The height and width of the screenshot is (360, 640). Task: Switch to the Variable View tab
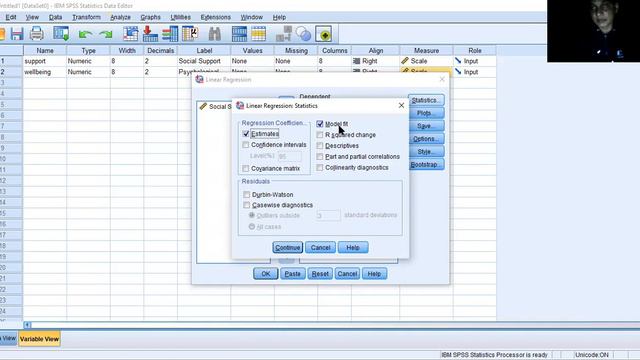coord(39,339)
